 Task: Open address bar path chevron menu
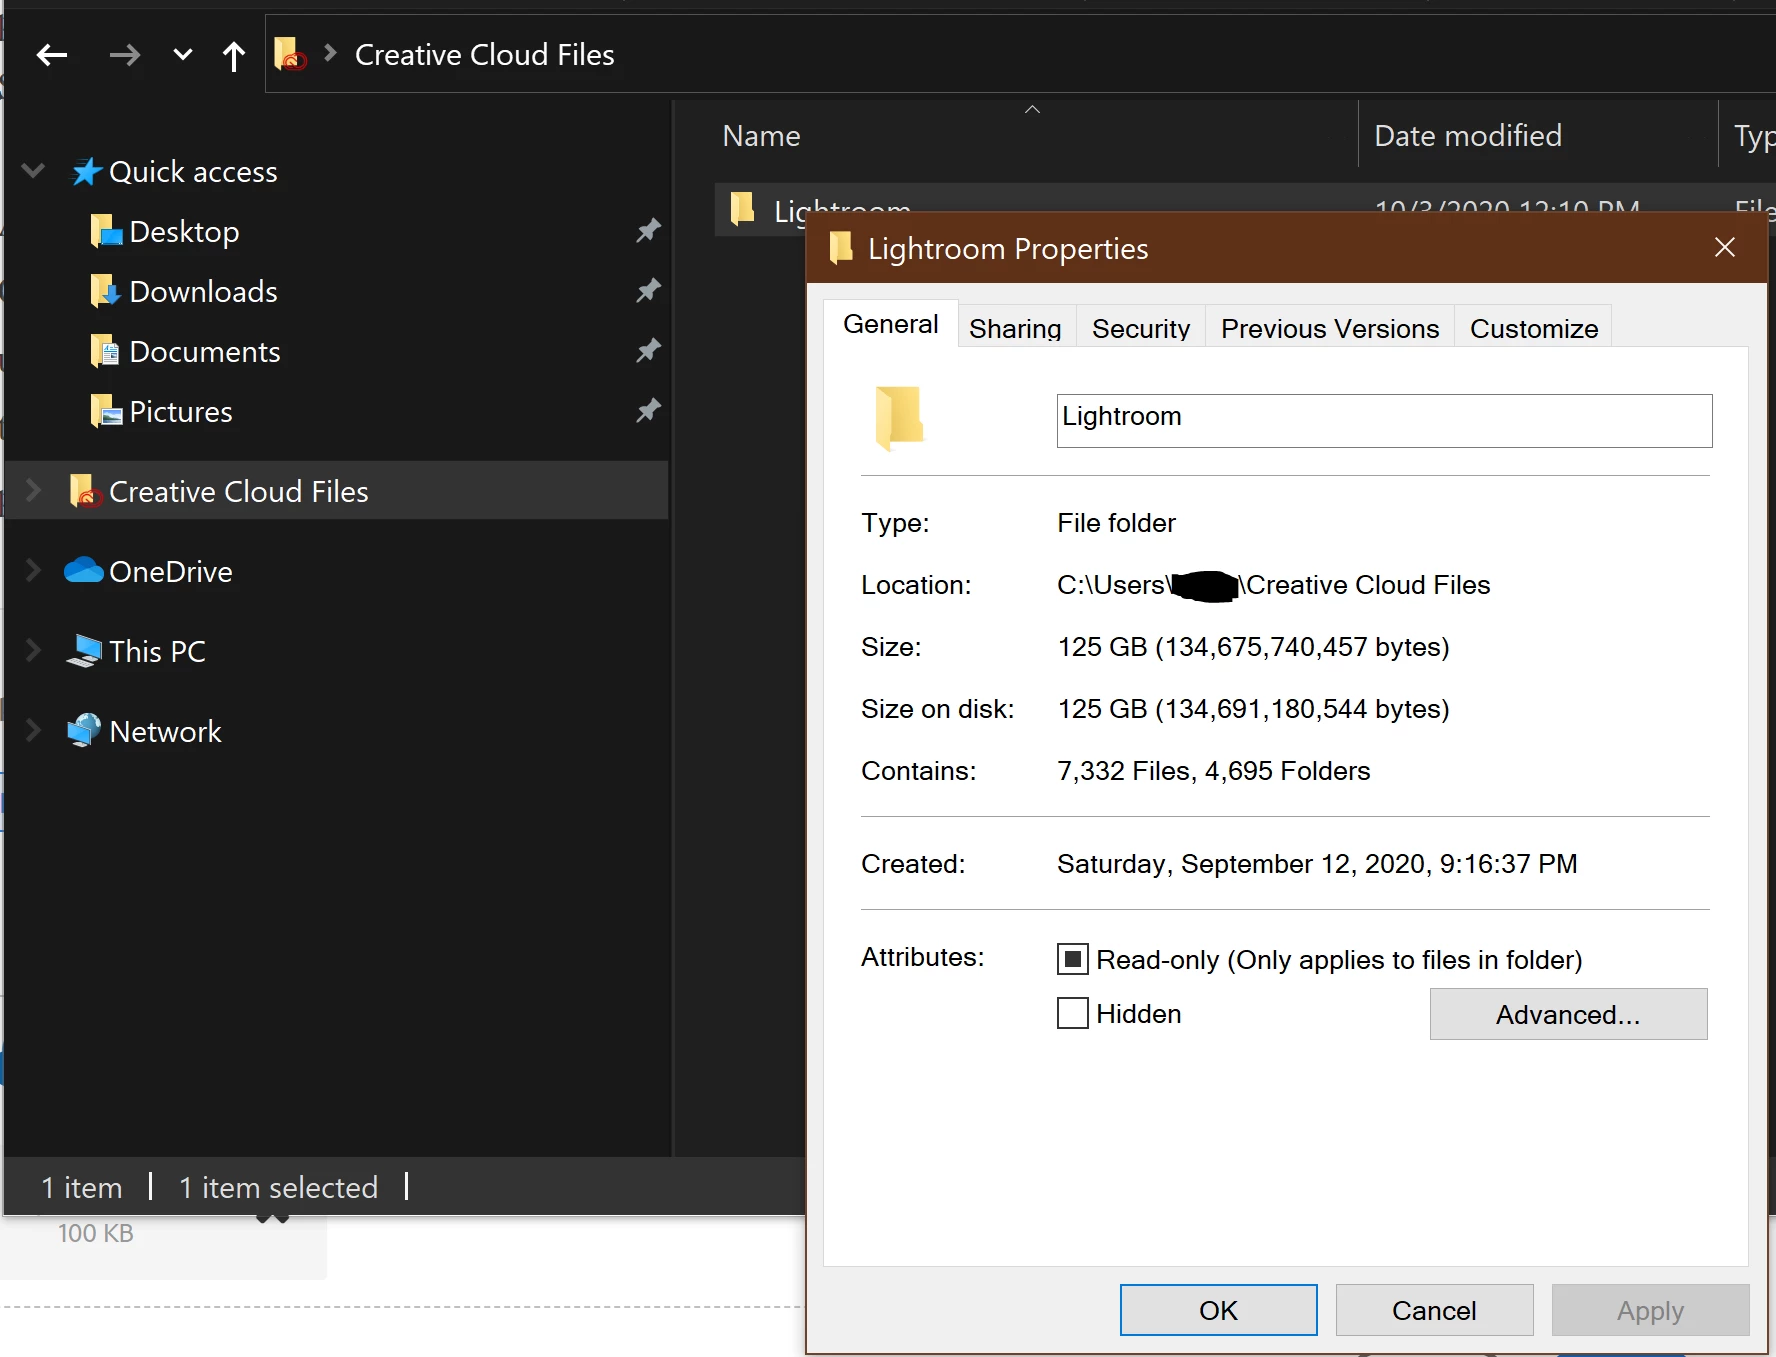[x=330, y=52]
